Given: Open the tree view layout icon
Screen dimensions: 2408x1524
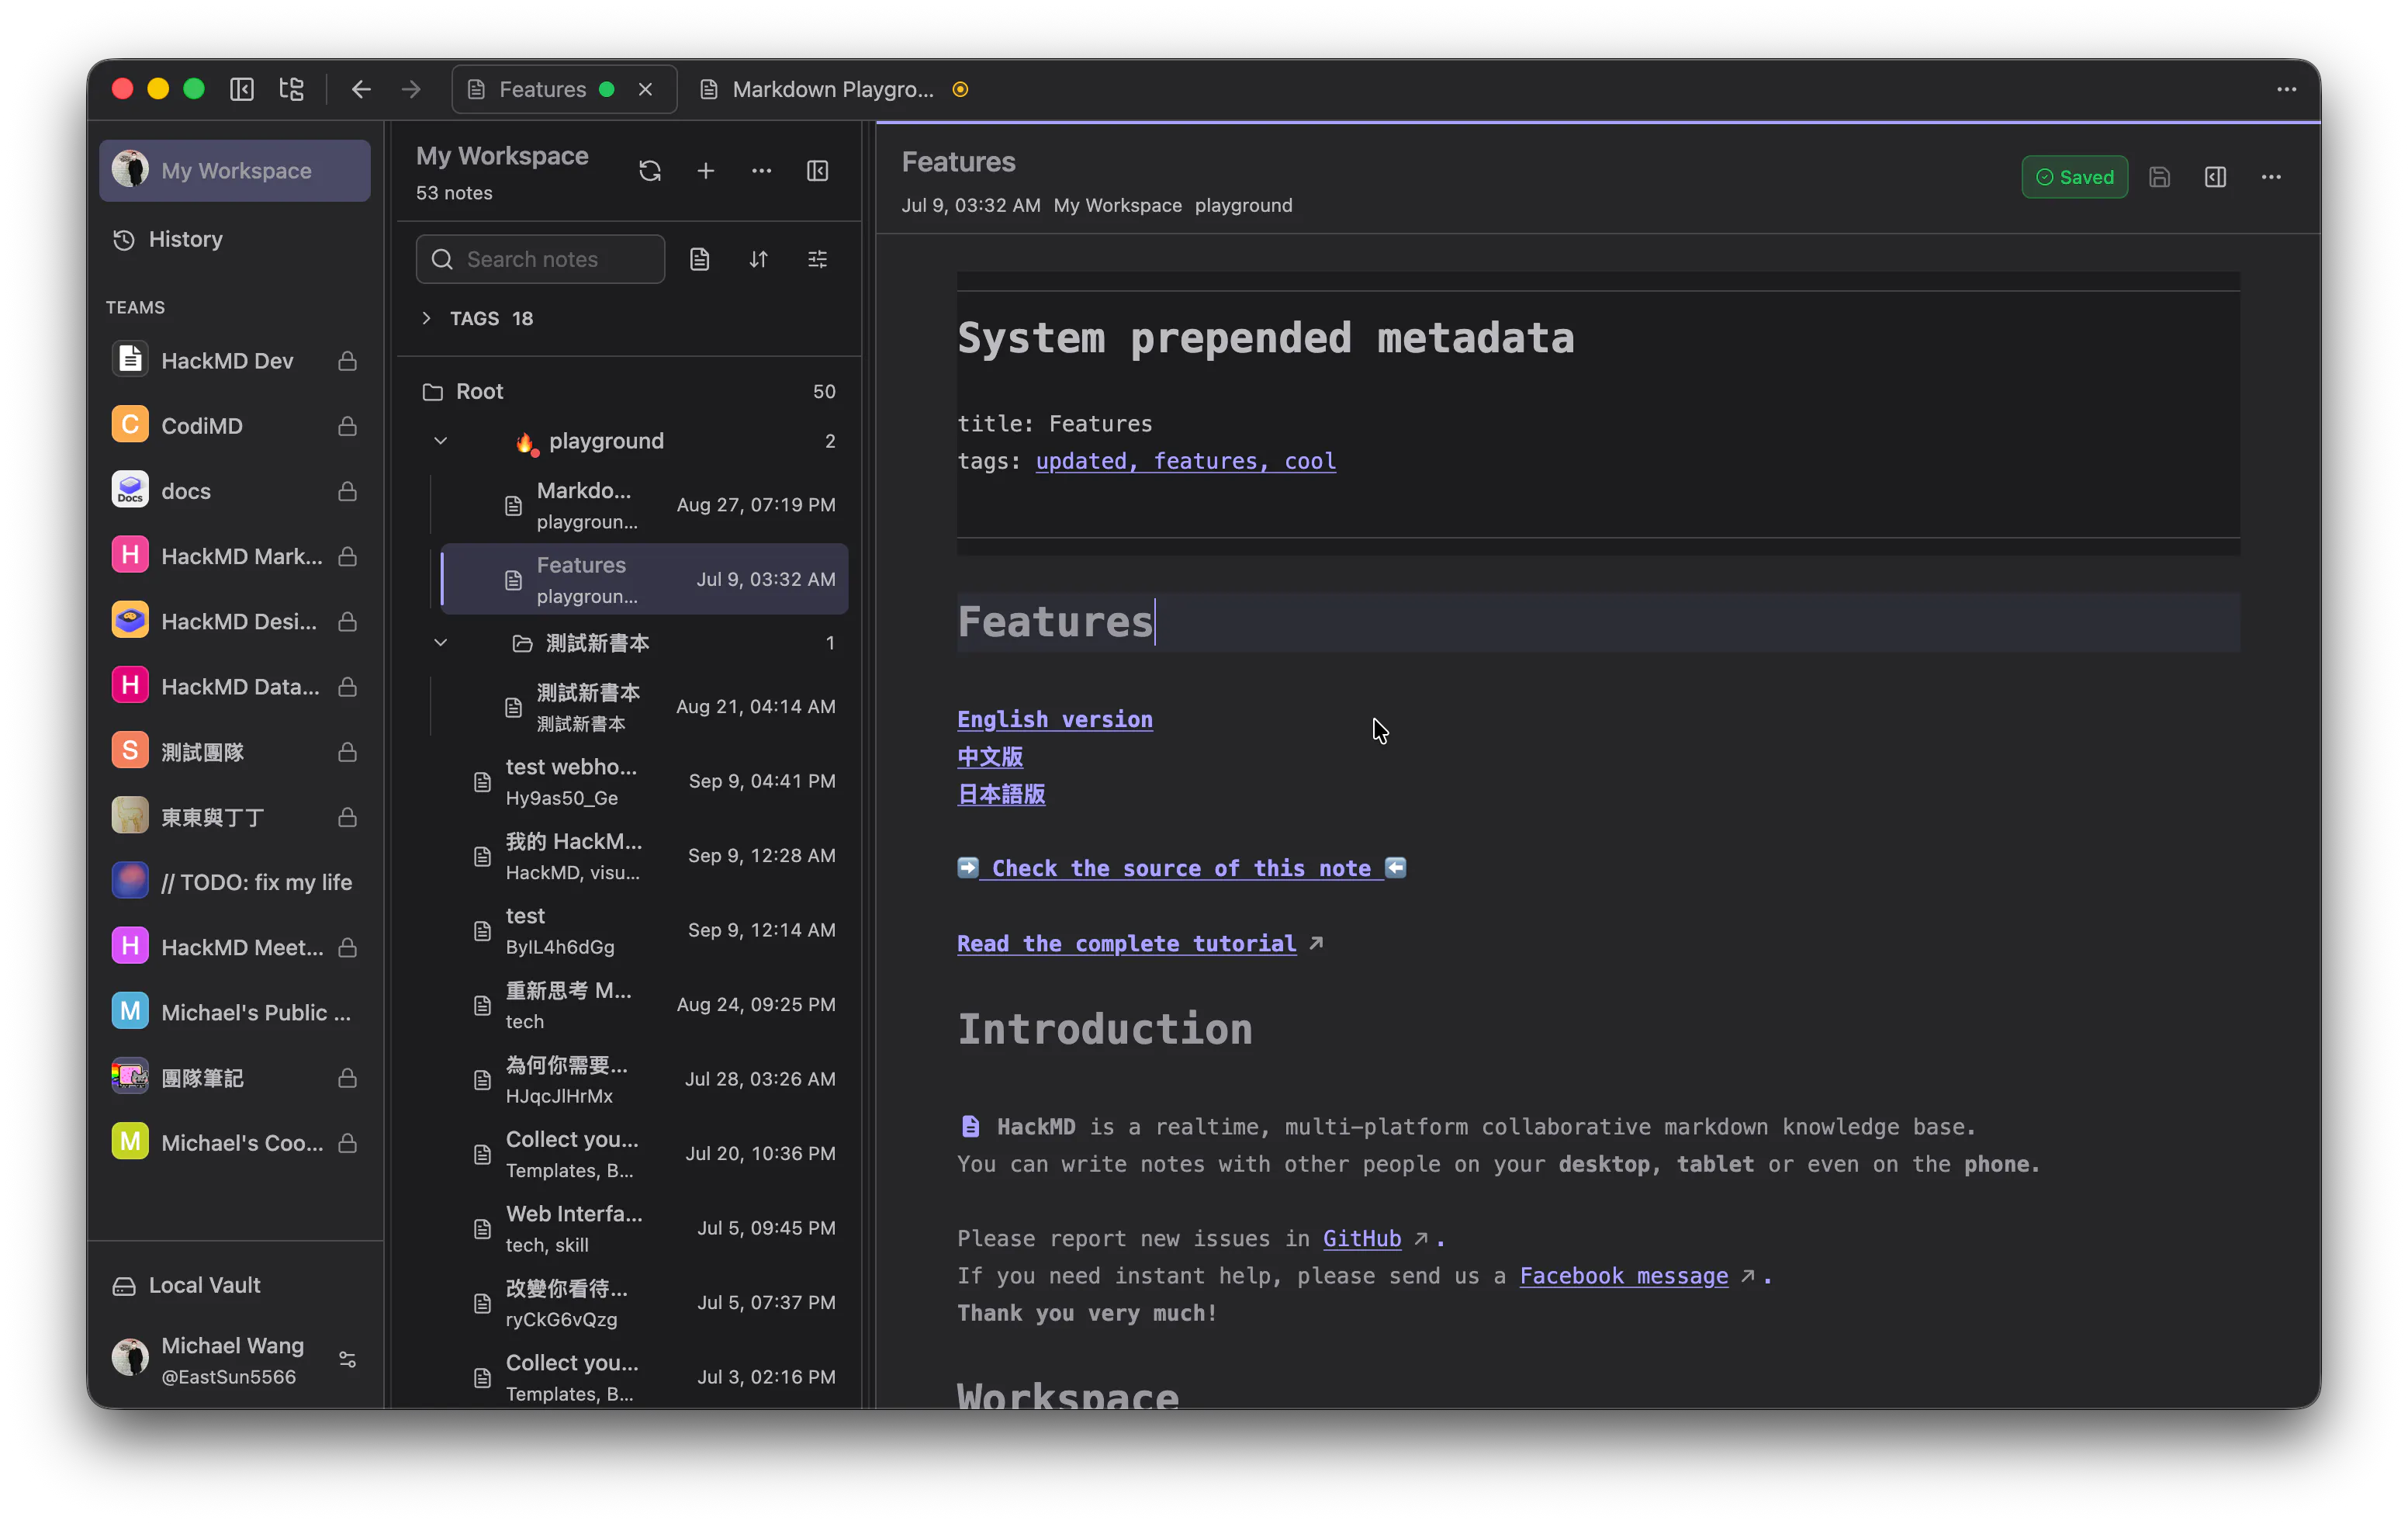Looking at the screenshot, I should (x=291, y=89).
